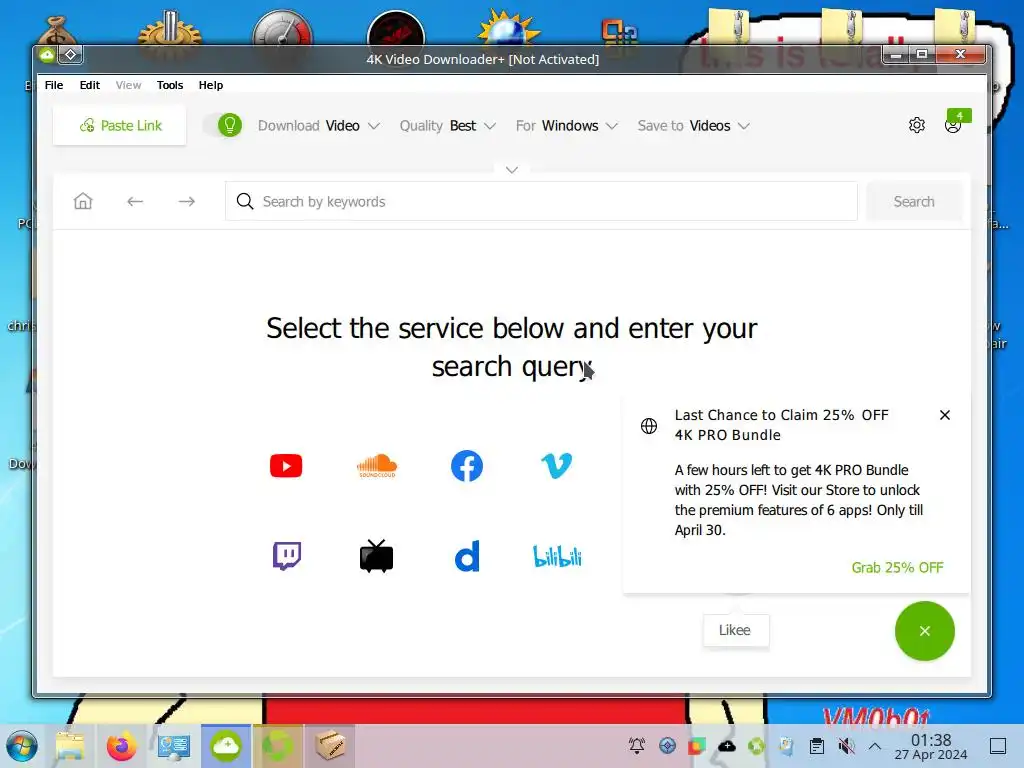Click the 4K Video Downloader title bar app icon
Viewport: 1024px width, 768px height.
click(47, 56)
